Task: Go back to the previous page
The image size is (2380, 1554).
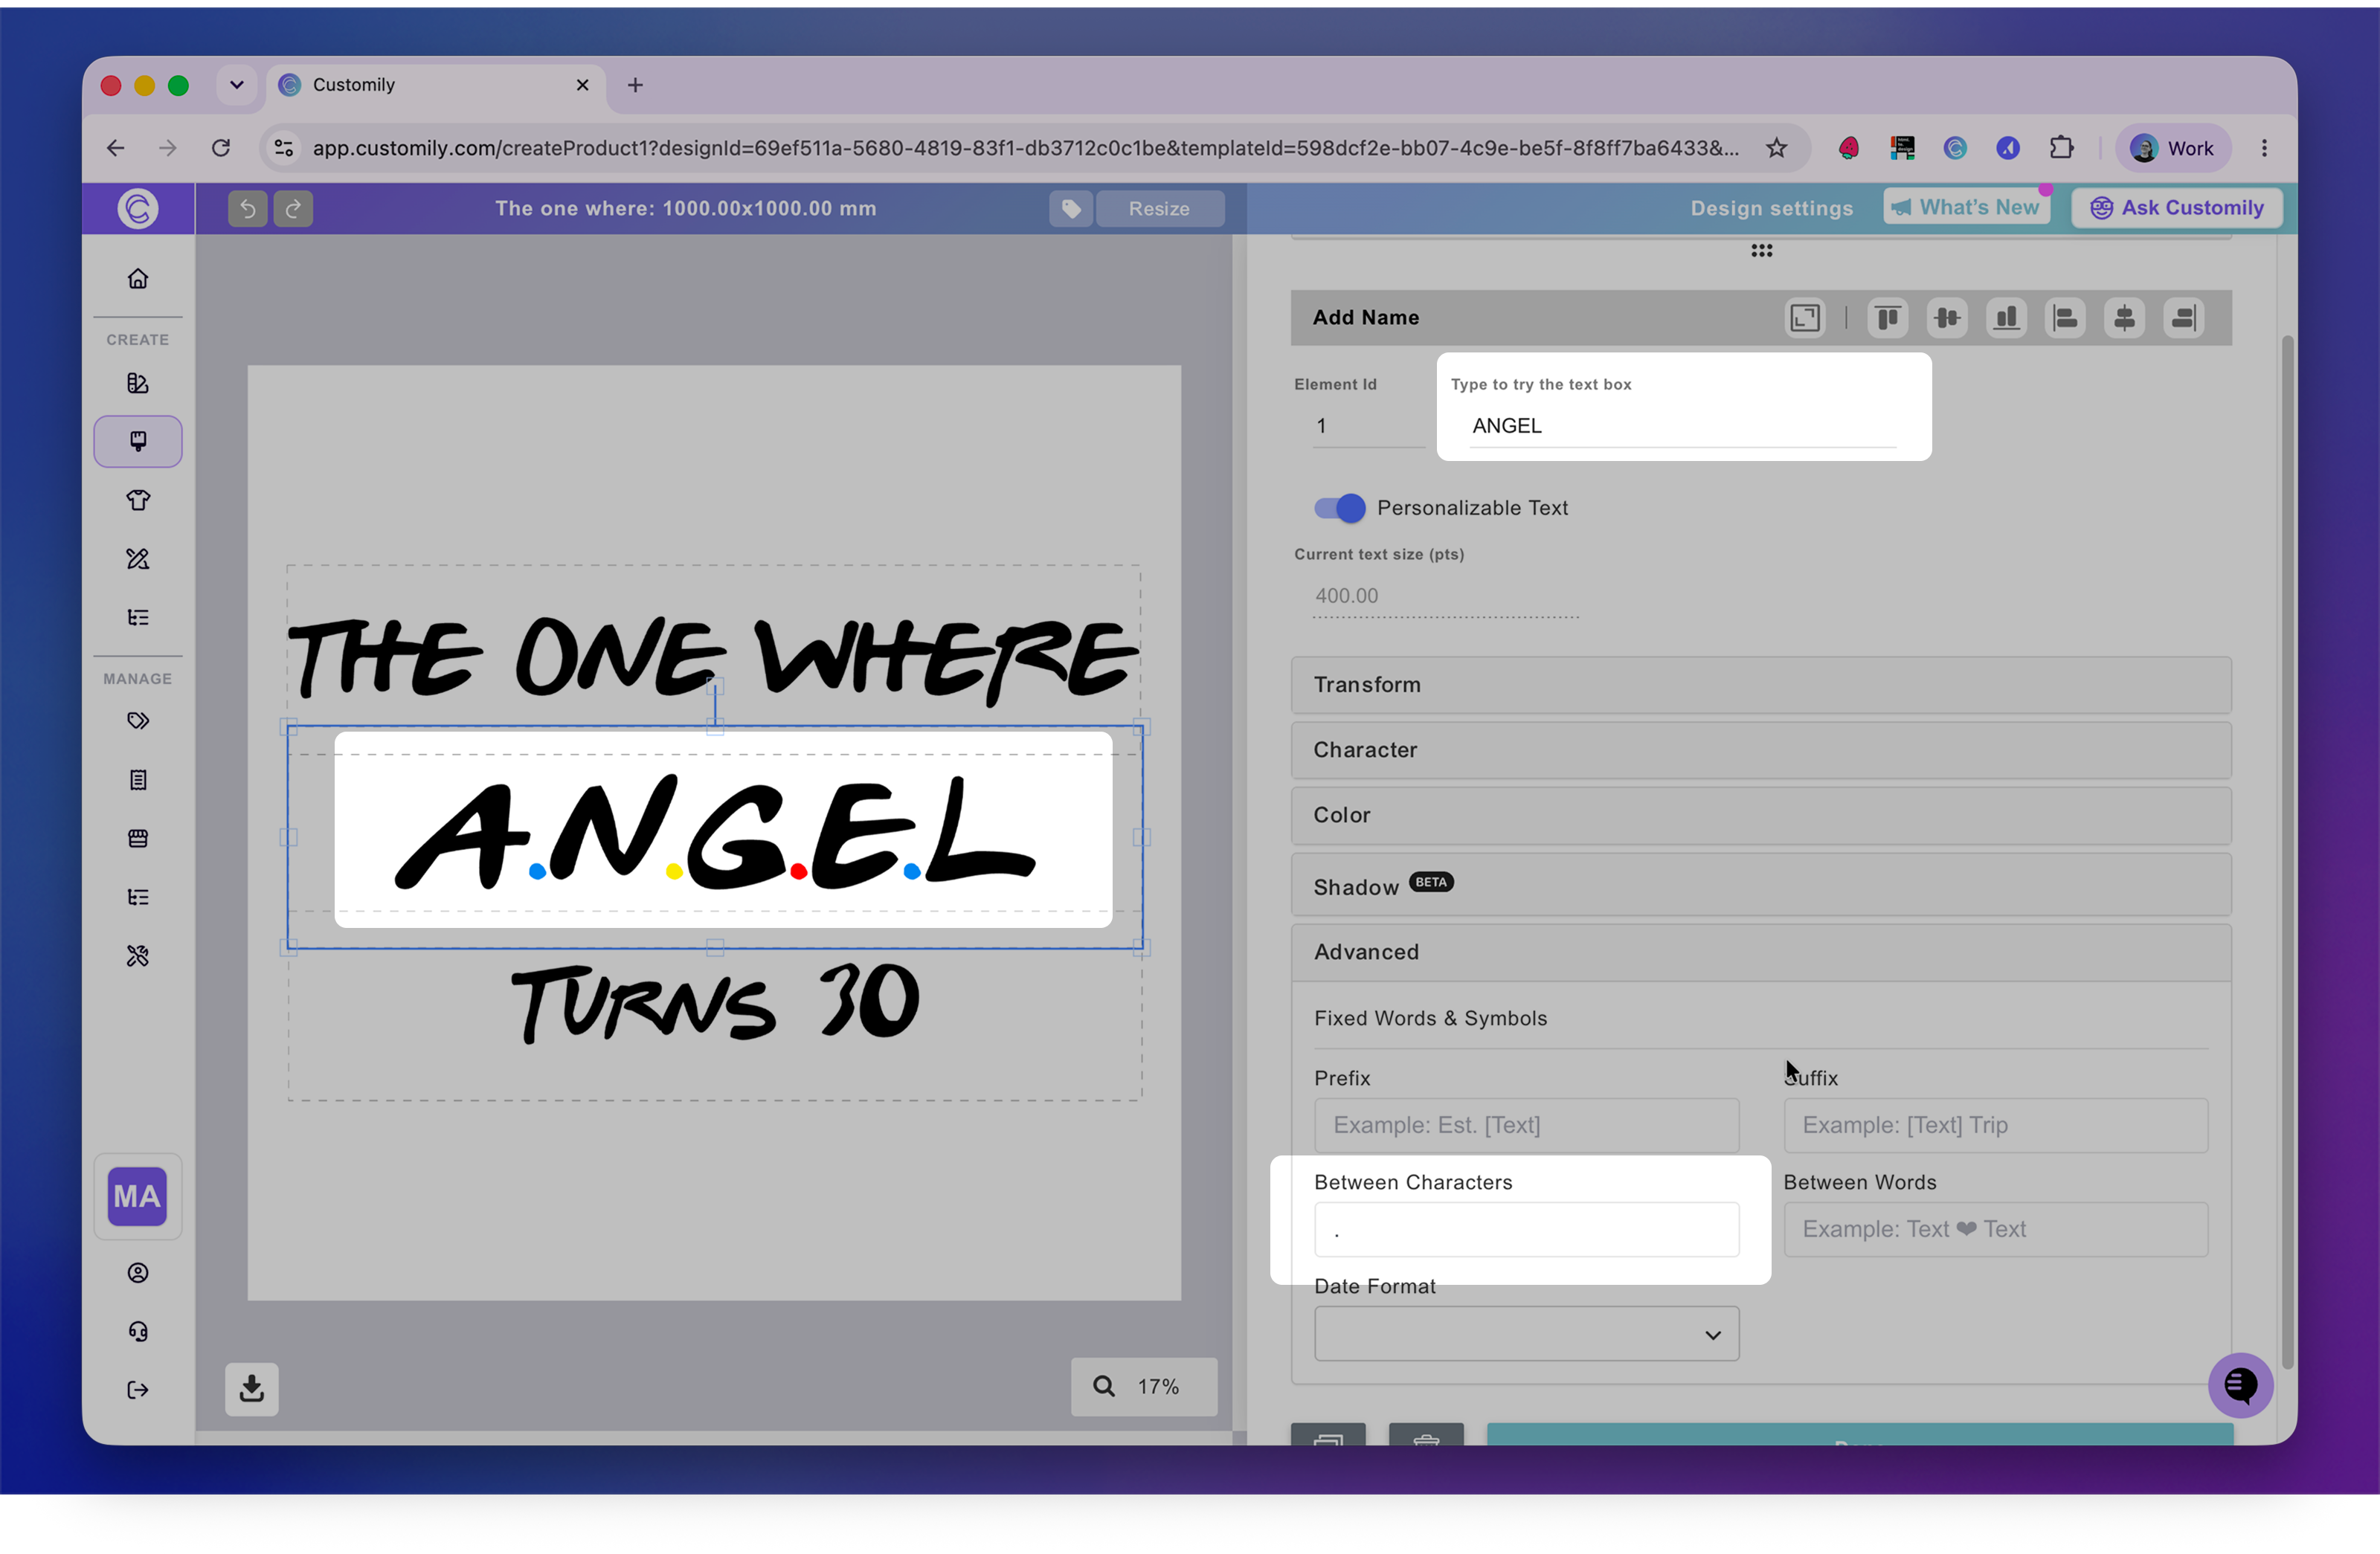Action: tap(116, 148)
